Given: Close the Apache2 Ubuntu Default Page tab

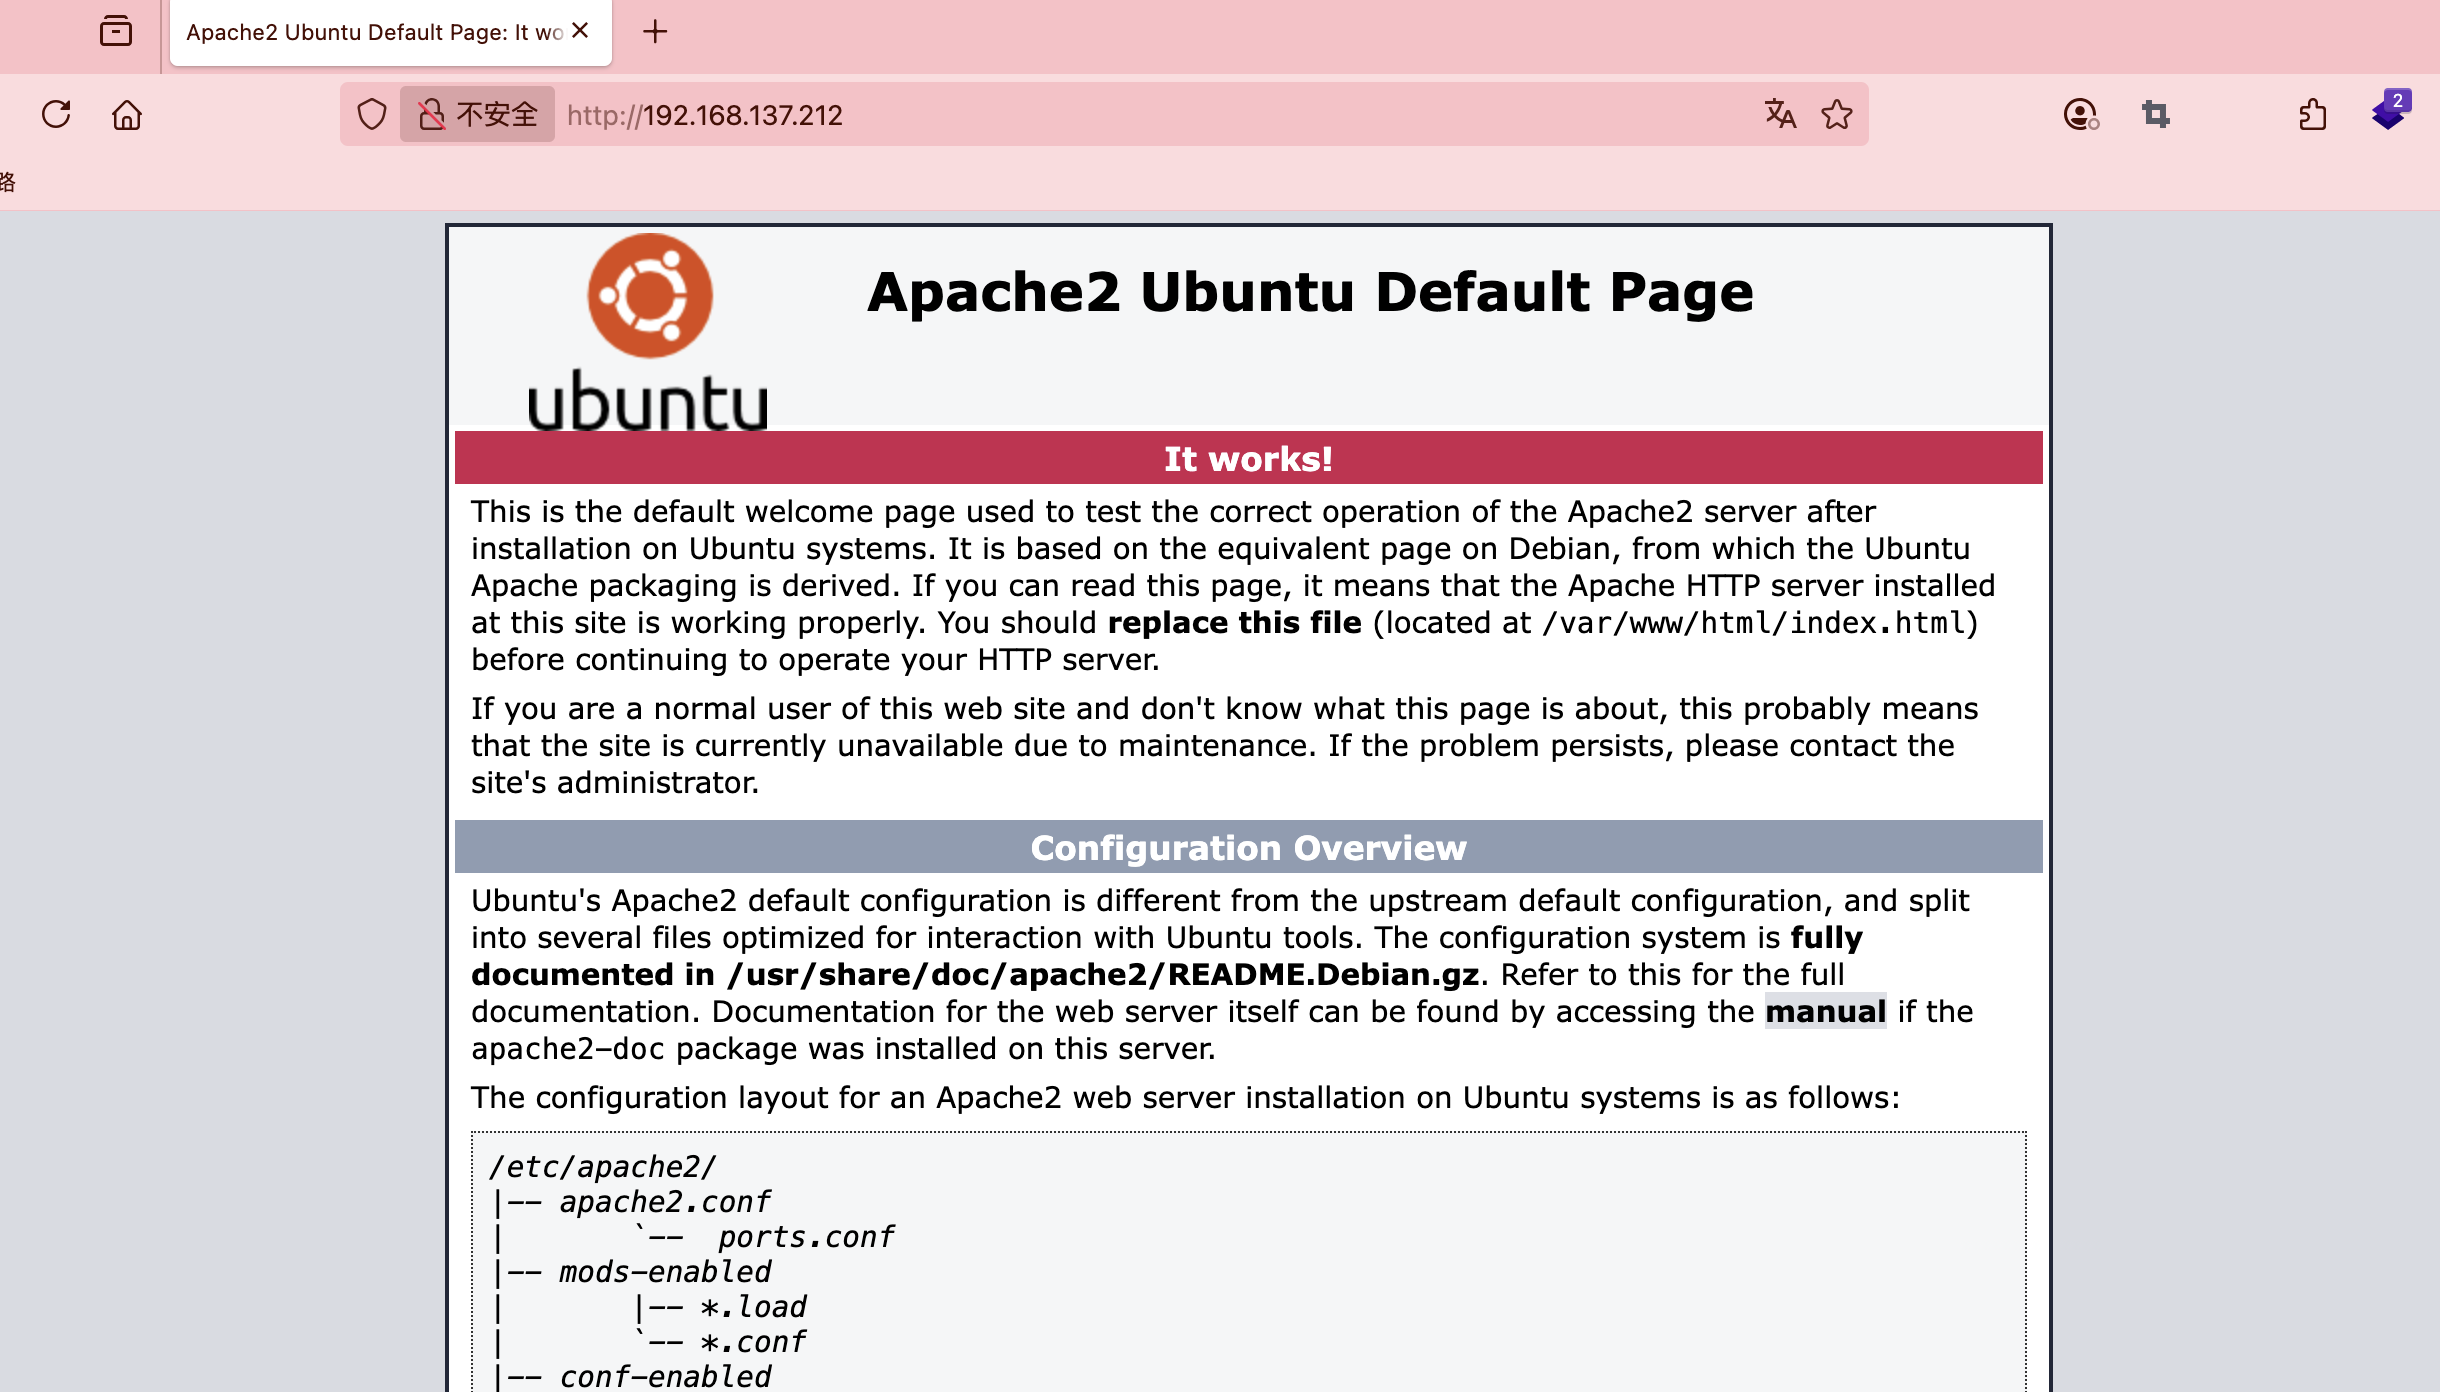Looking at the screenshot, I should (x=580, y=31).
